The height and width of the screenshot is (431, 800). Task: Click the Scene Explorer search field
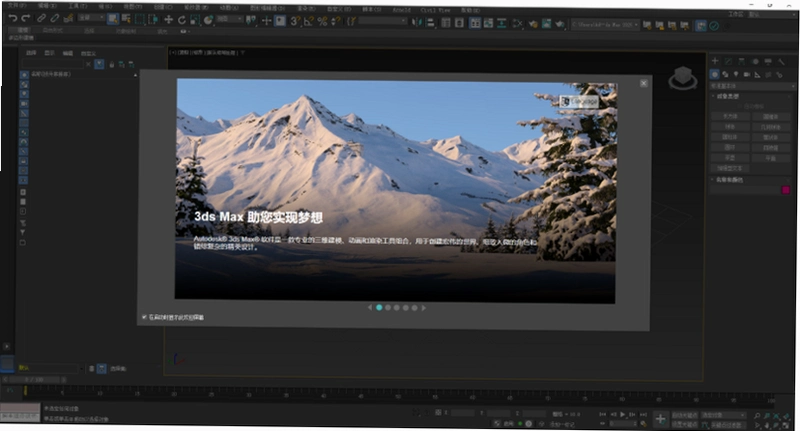tap(52, 64)
